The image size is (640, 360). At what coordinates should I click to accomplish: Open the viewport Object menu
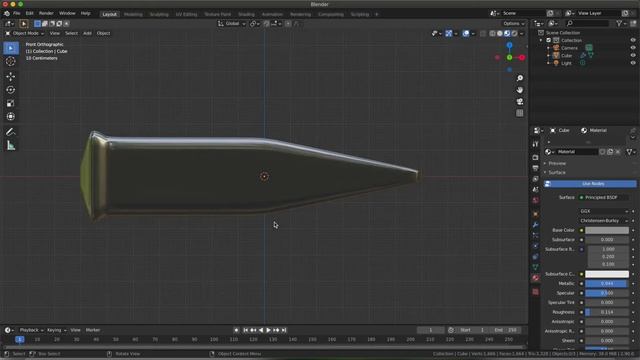103,33
